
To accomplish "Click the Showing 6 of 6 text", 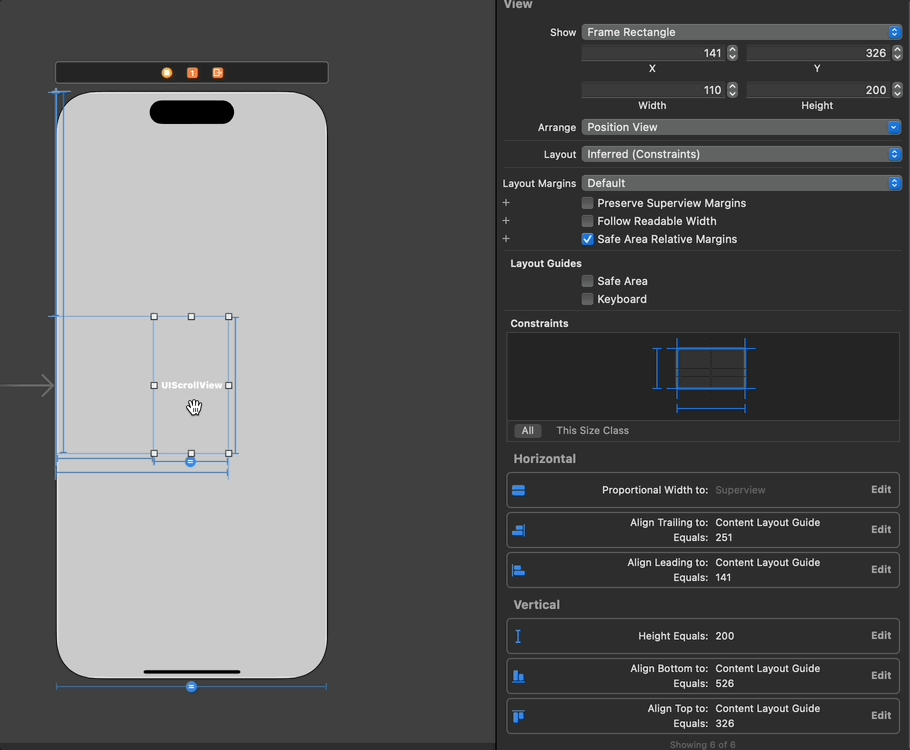I will [x=702, y=745].
